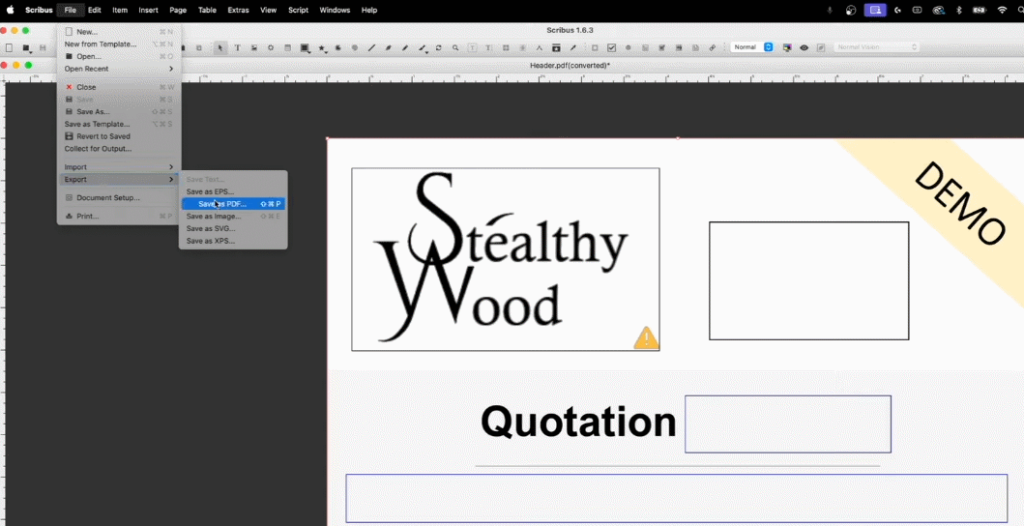Select the straight Line tool
The image size is (1024, 526).
372,48
